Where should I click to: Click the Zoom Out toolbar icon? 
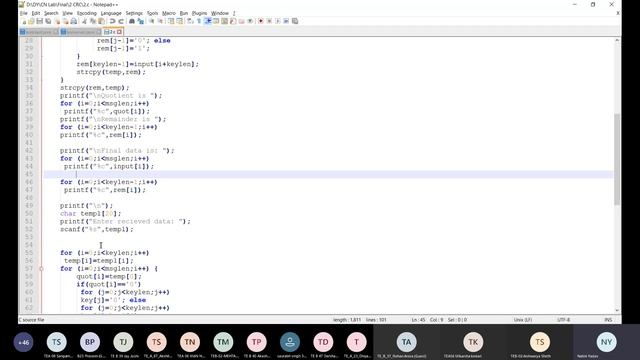[160, 21]
